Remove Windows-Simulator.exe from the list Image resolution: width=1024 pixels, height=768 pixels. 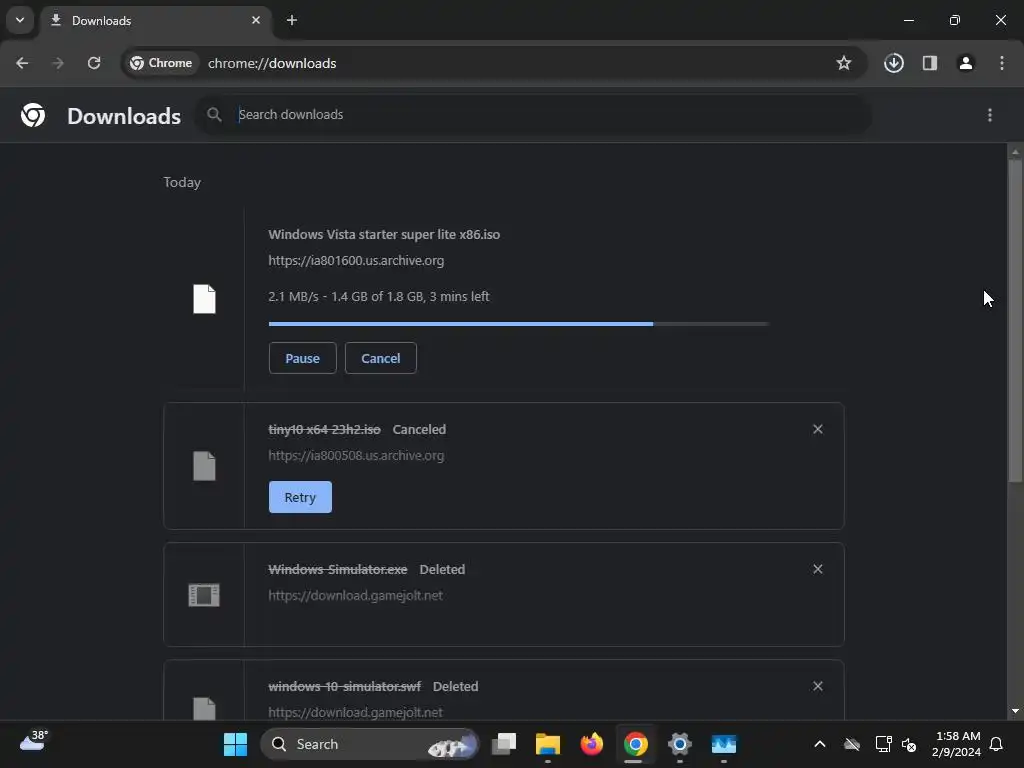[818, 569]
